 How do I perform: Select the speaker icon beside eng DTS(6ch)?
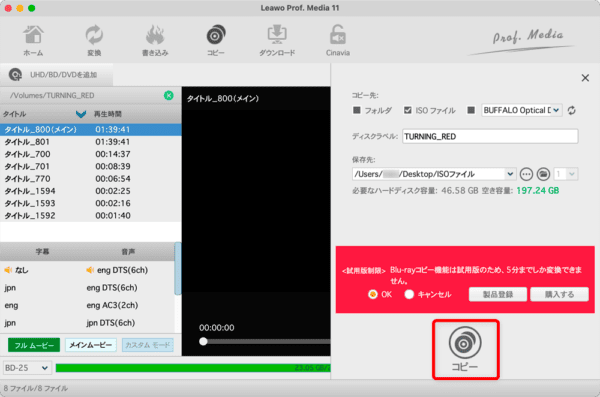tap(90, 270)
